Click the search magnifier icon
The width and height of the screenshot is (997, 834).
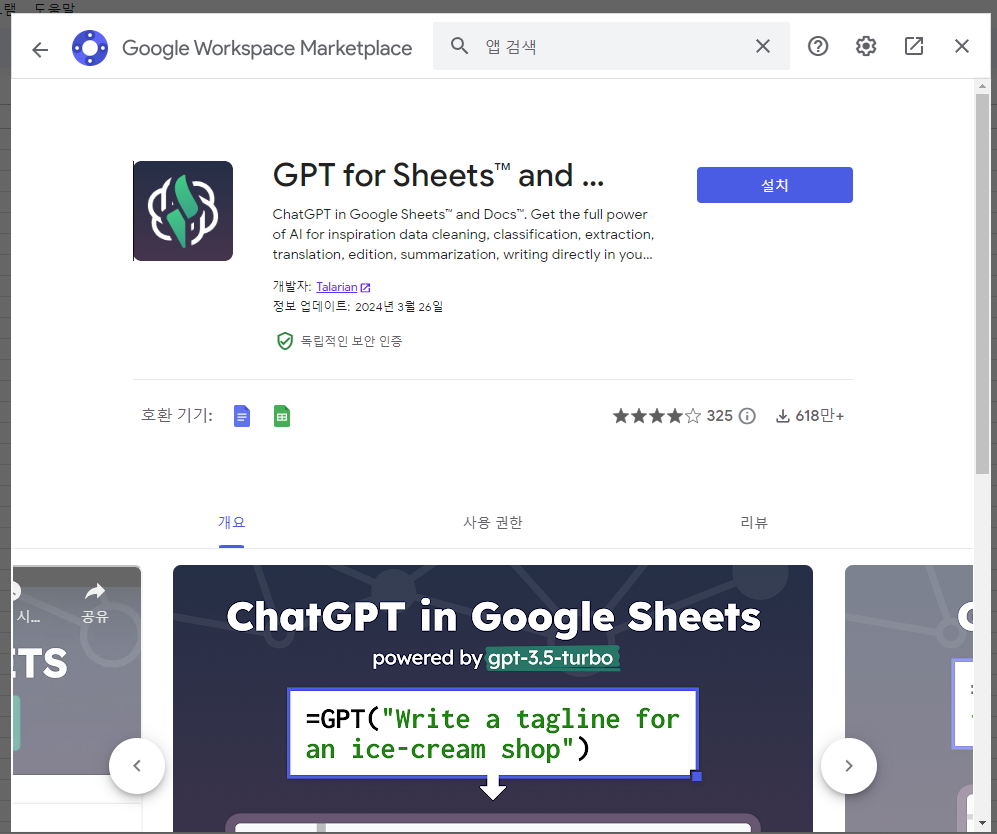coord(459,46)
